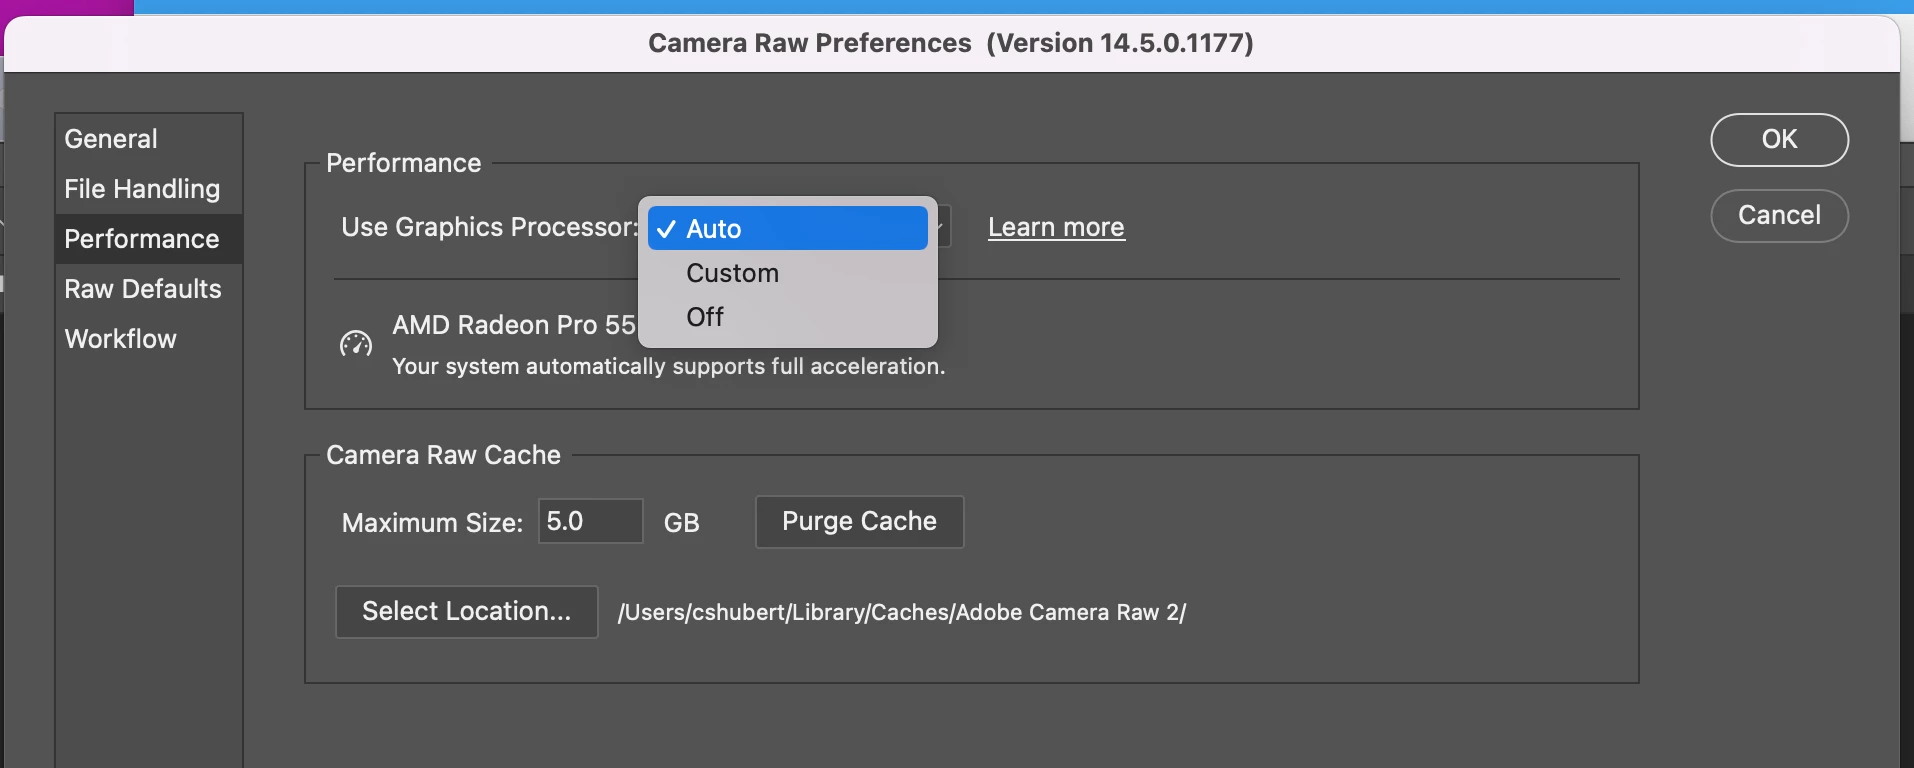This screenshot has width=1914, height=768.
Task: Follow the Learn more link
Action: point(1056,228)
